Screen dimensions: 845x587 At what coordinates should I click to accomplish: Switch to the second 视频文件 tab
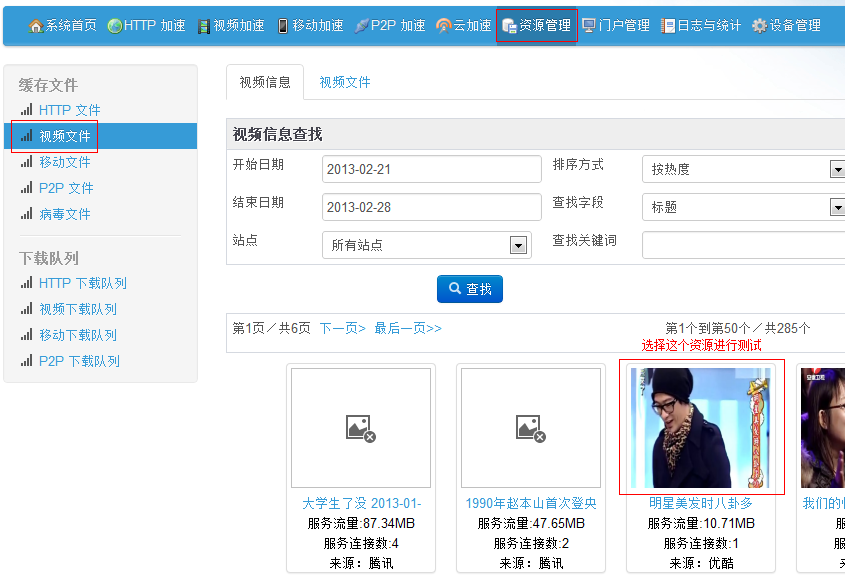pos(345,83)
